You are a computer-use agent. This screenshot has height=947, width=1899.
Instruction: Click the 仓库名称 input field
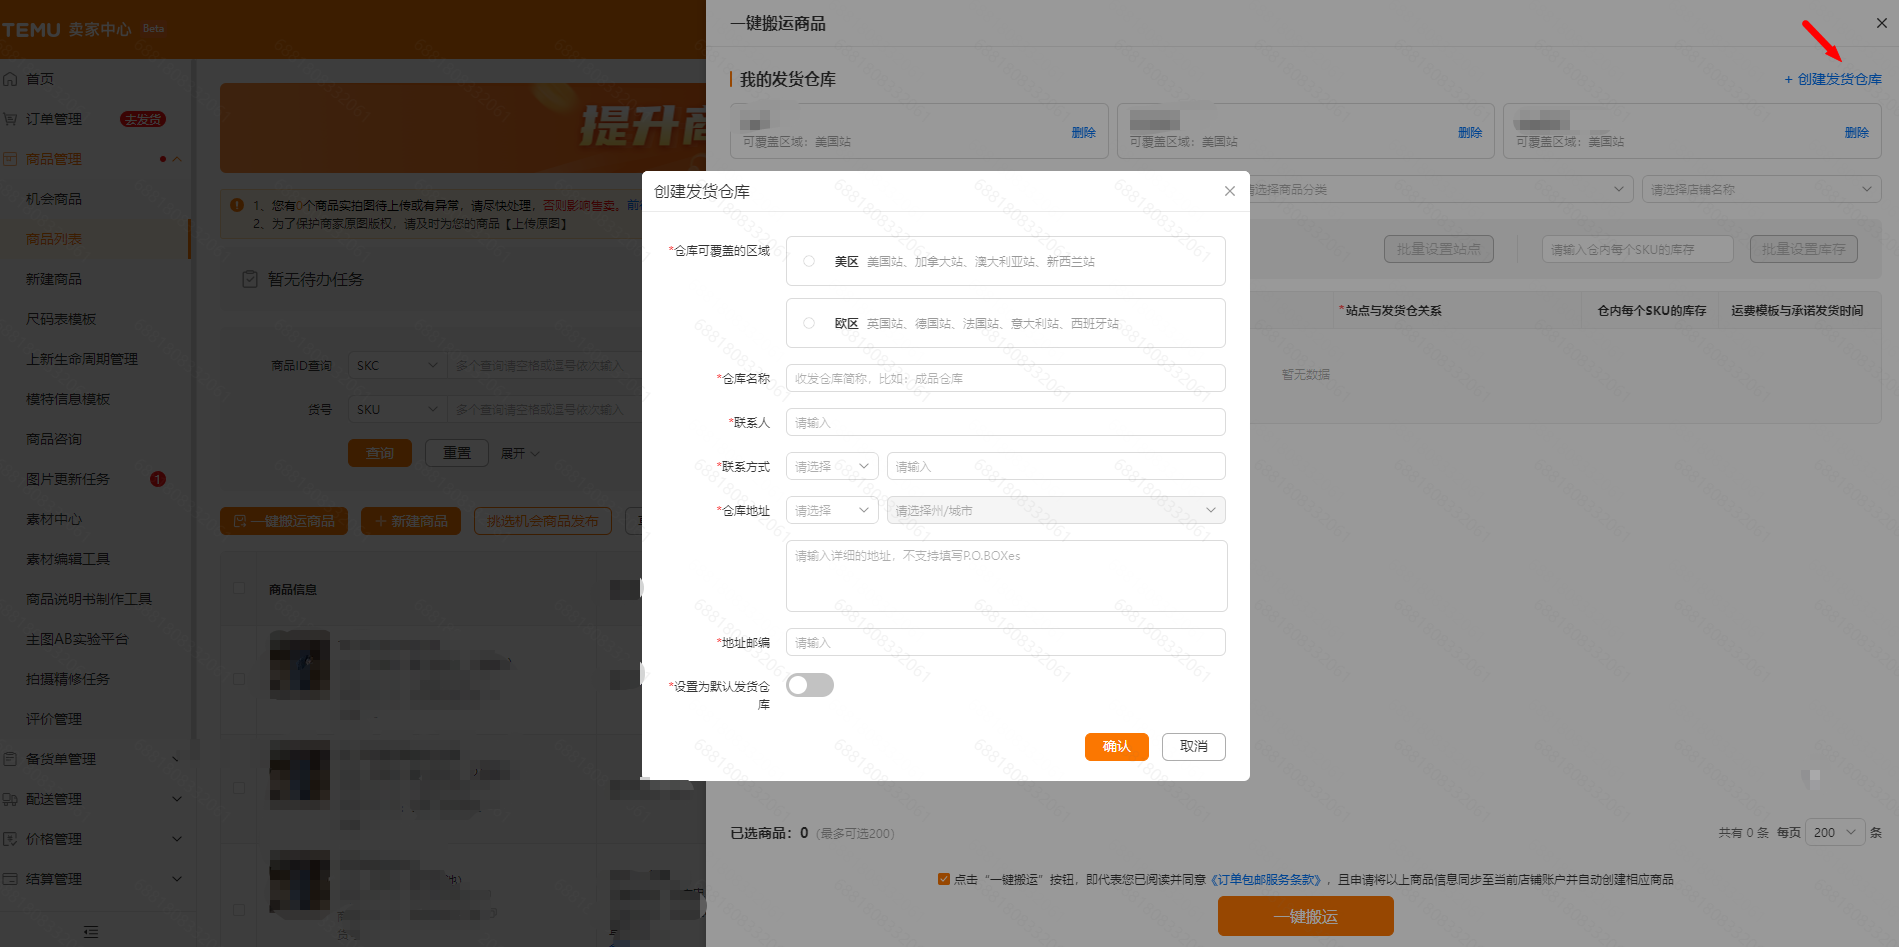click(1005, 379)
